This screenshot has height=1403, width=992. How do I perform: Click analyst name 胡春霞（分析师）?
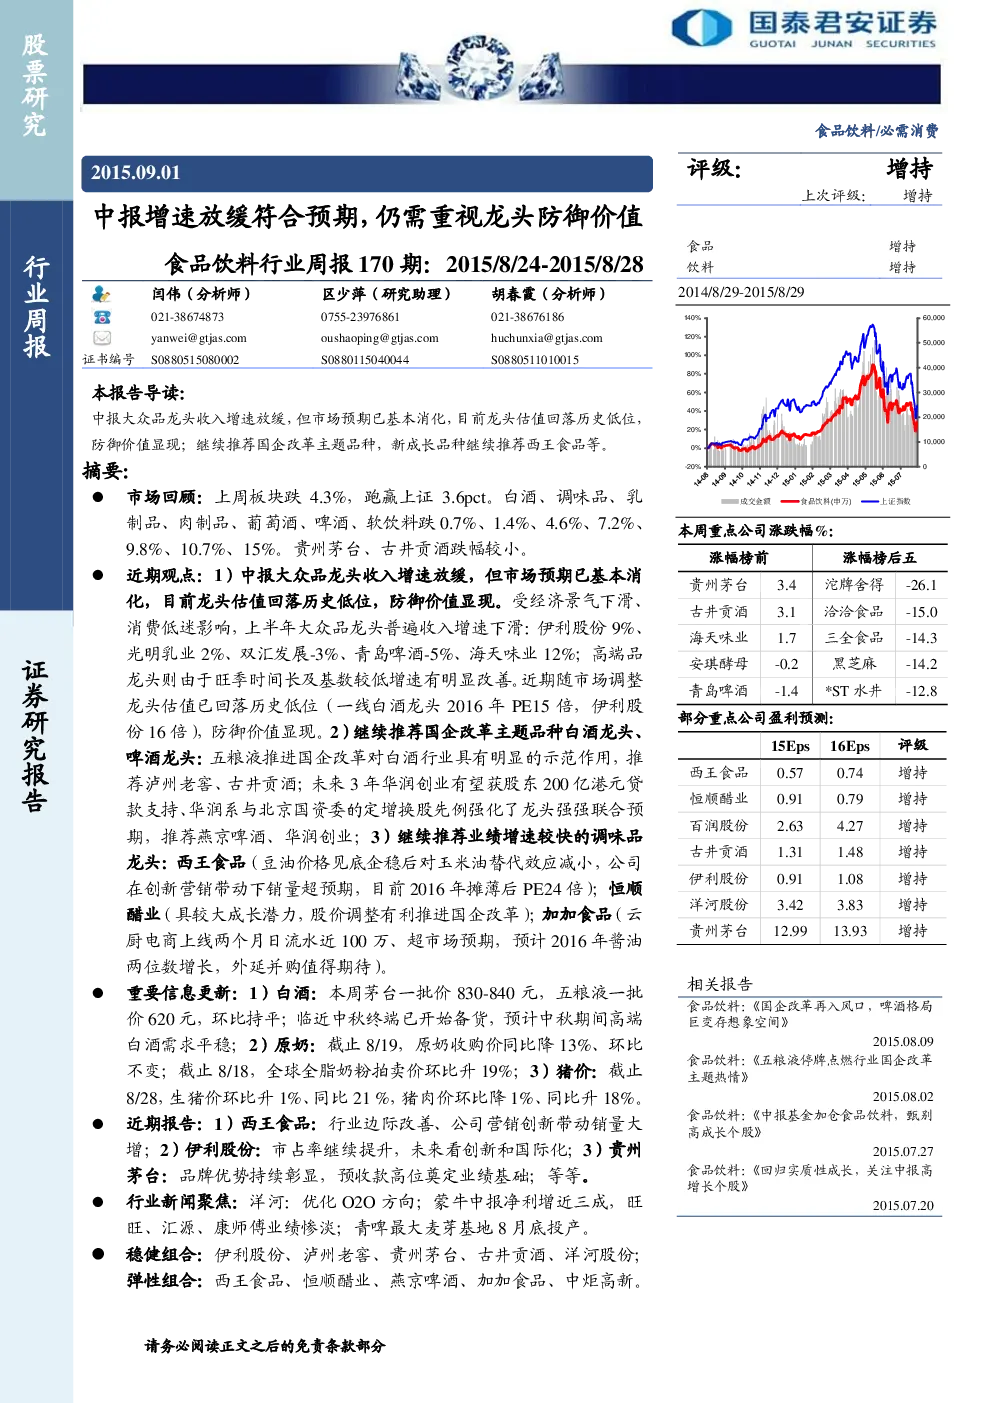[548, 294]
